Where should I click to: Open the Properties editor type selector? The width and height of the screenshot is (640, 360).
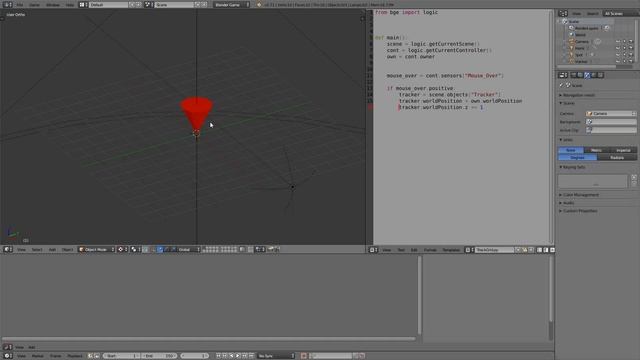pyautogui.click(x=563, y=75)
